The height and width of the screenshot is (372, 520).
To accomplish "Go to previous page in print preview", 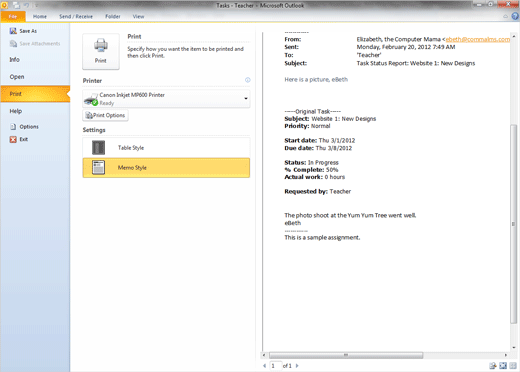I will click(x=265, y=366).
